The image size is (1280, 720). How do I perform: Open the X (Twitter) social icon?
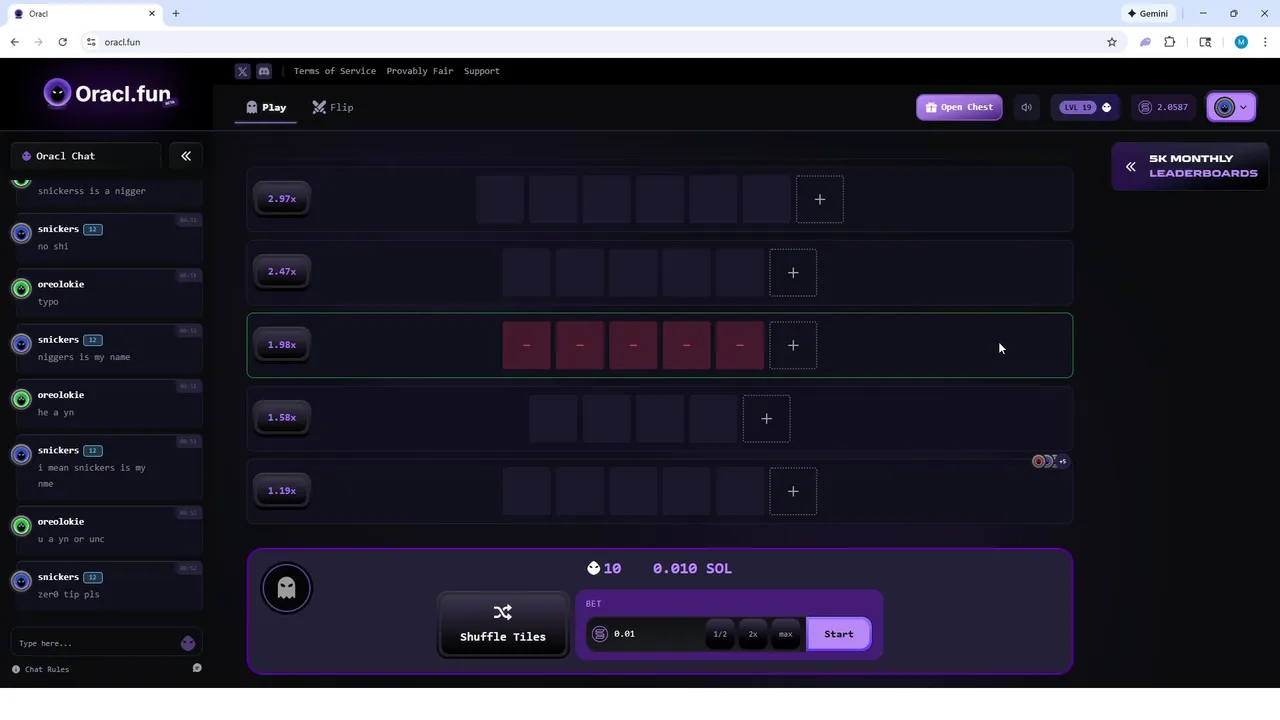(x=242, y=71)
